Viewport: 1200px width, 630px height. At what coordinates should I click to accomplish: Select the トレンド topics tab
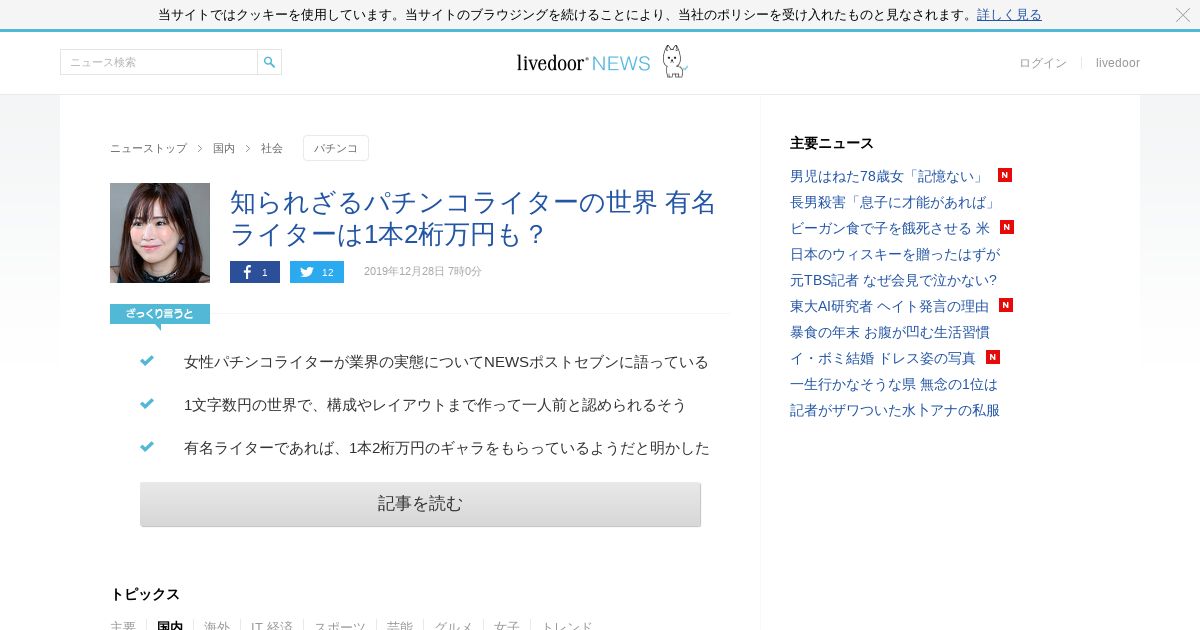coord(567,625)
